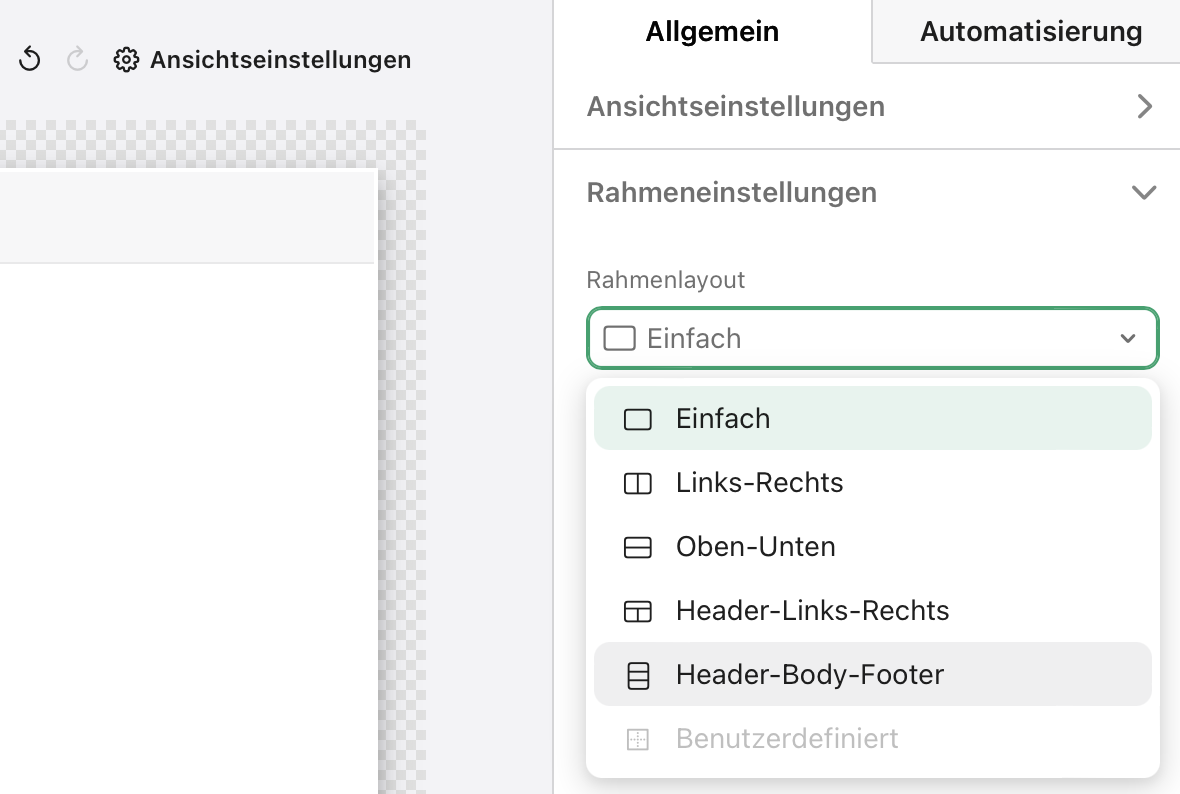This screenshot has width=1180, height=794.
Task: Click the Oben-Unten horizontal split icon
Action: [x=637, y=547]
